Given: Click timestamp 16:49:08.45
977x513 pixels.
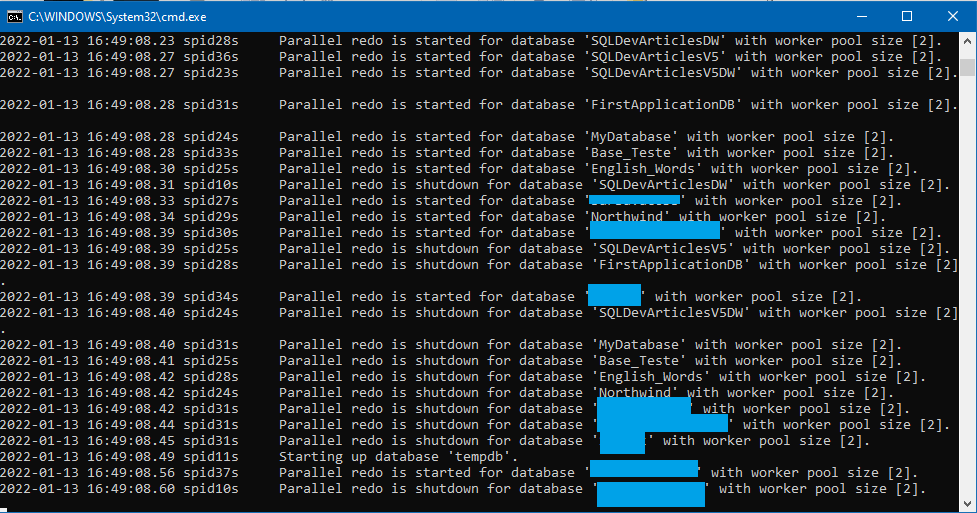Looking at the screenshot, I should (131, 441).
